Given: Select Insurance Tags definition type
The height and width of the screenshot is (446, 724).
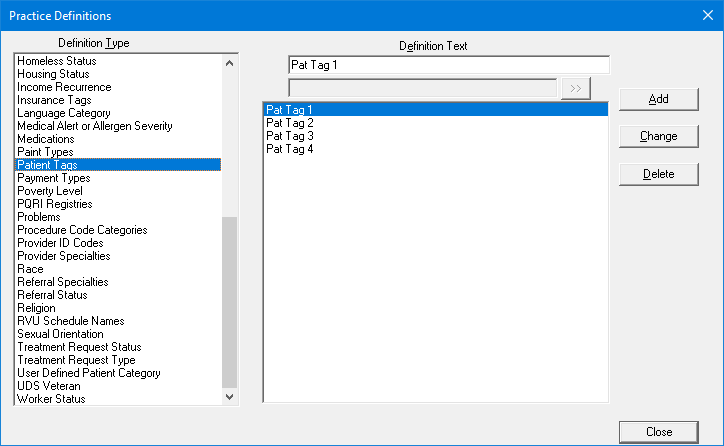Looking at the screenshot, I should [x=54, y=100].
